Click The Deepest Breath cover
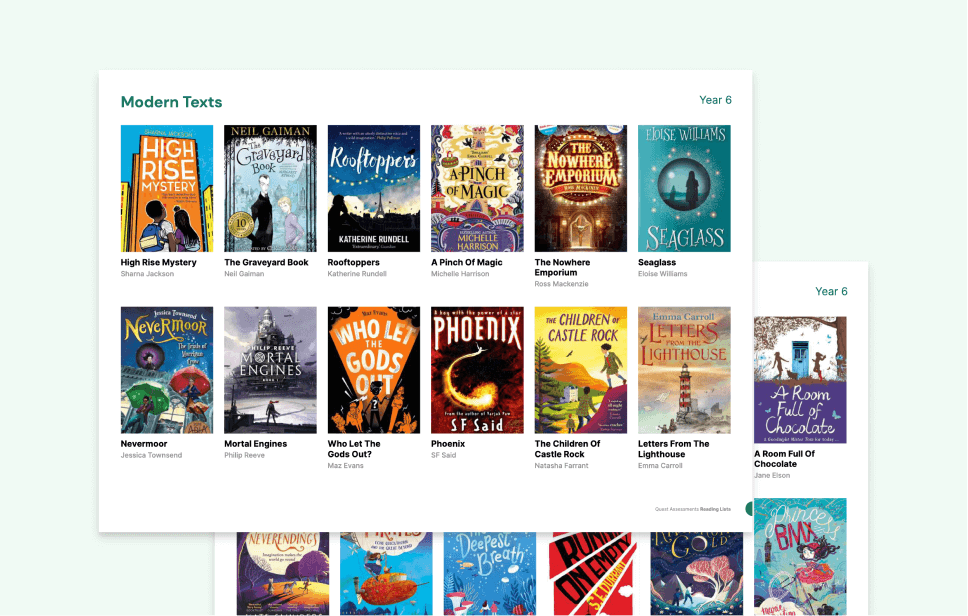This screenshot has height=616, width=968. [490, 573]
